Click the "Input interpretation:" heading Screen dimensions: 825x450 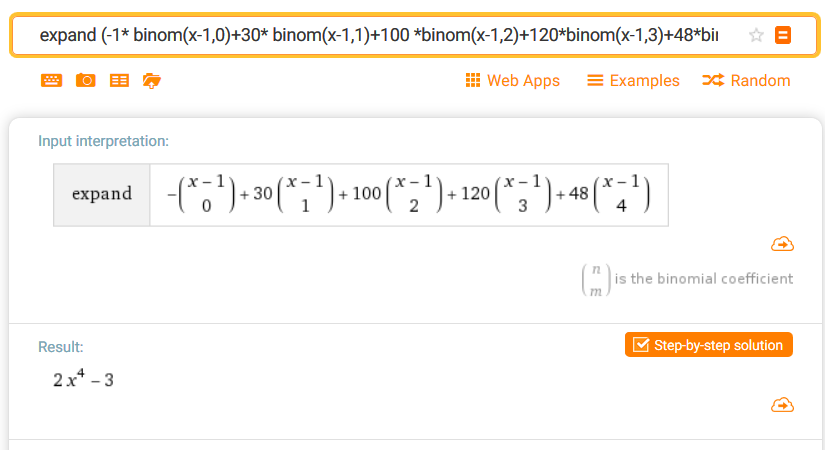(x=103, y=141)
